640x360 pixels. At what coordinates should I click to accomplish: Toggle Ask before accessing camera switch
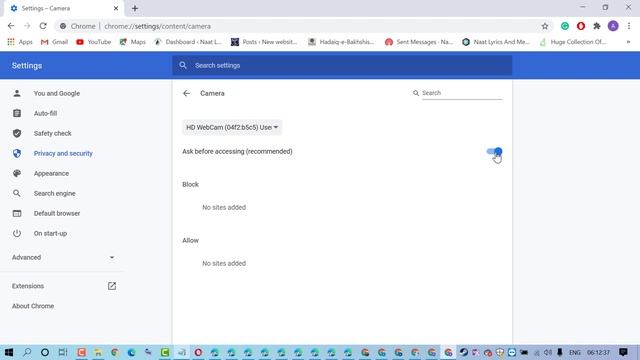click(494, 151)
